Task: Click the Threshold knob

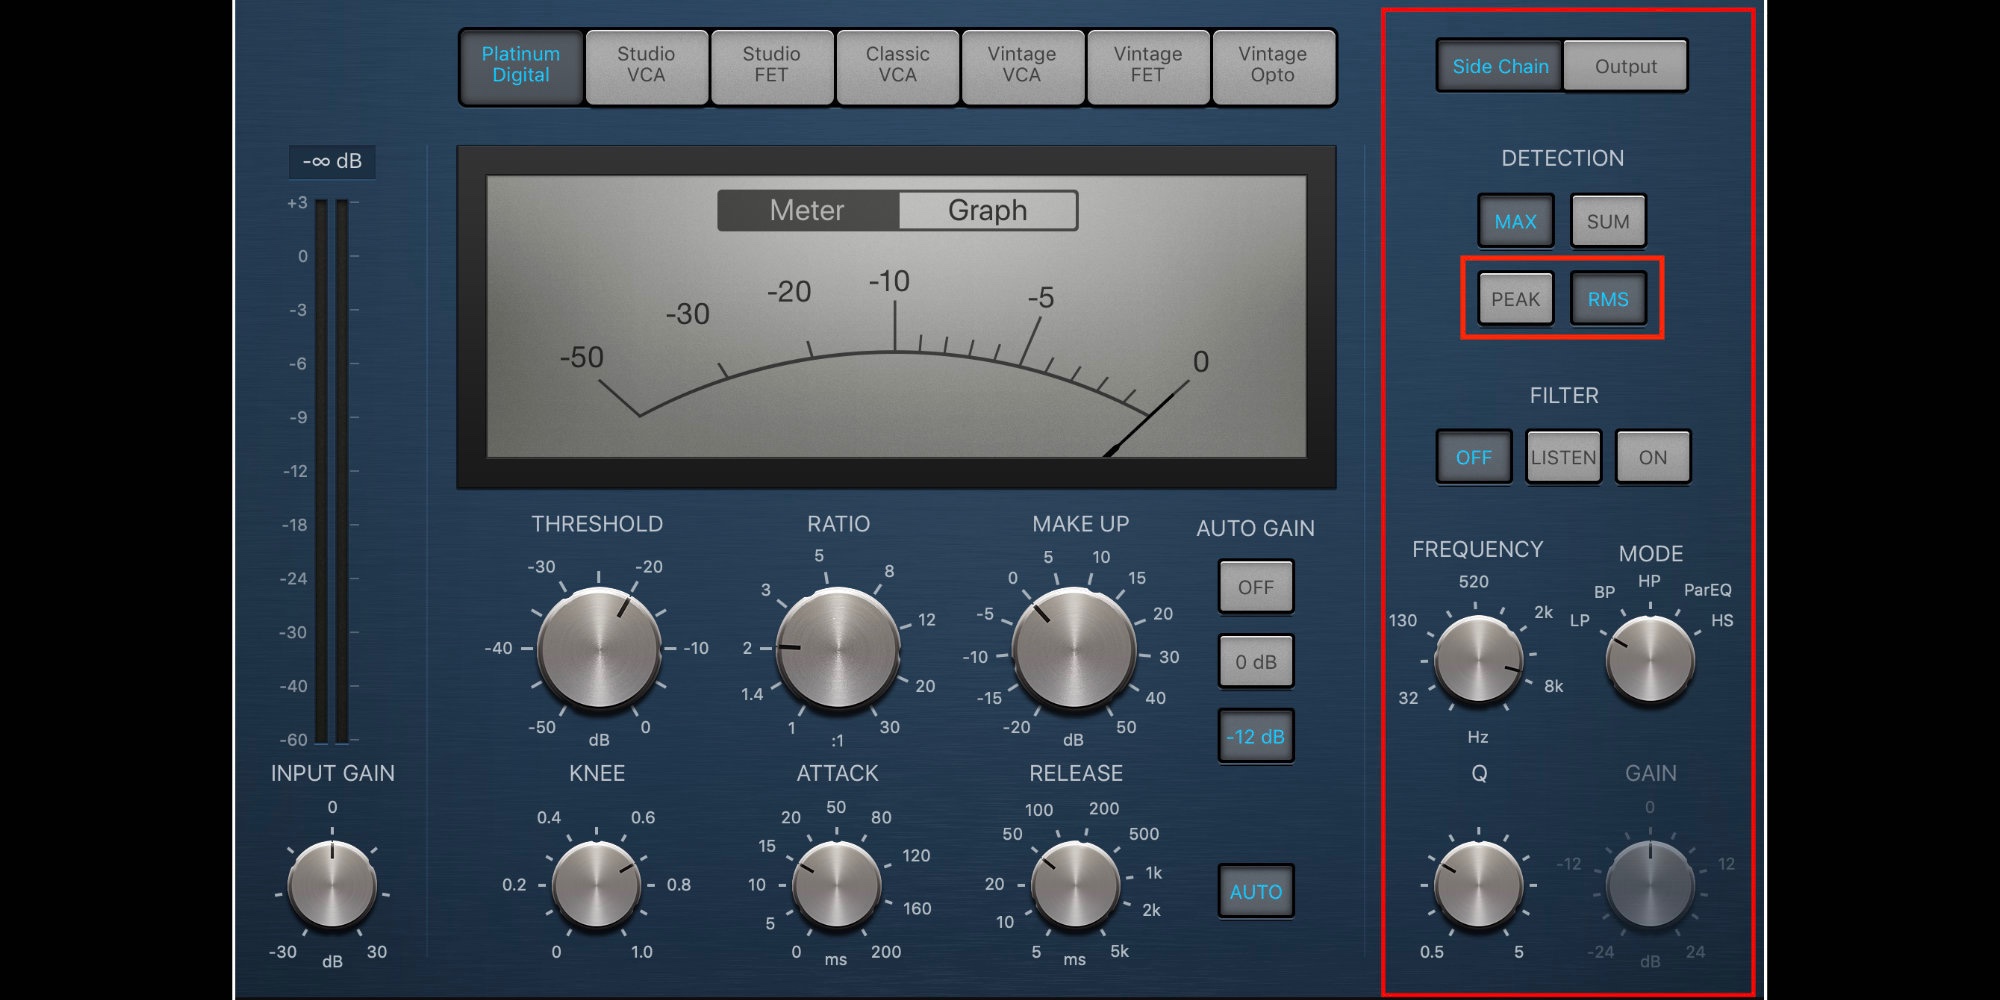Action: pos(599,649)
